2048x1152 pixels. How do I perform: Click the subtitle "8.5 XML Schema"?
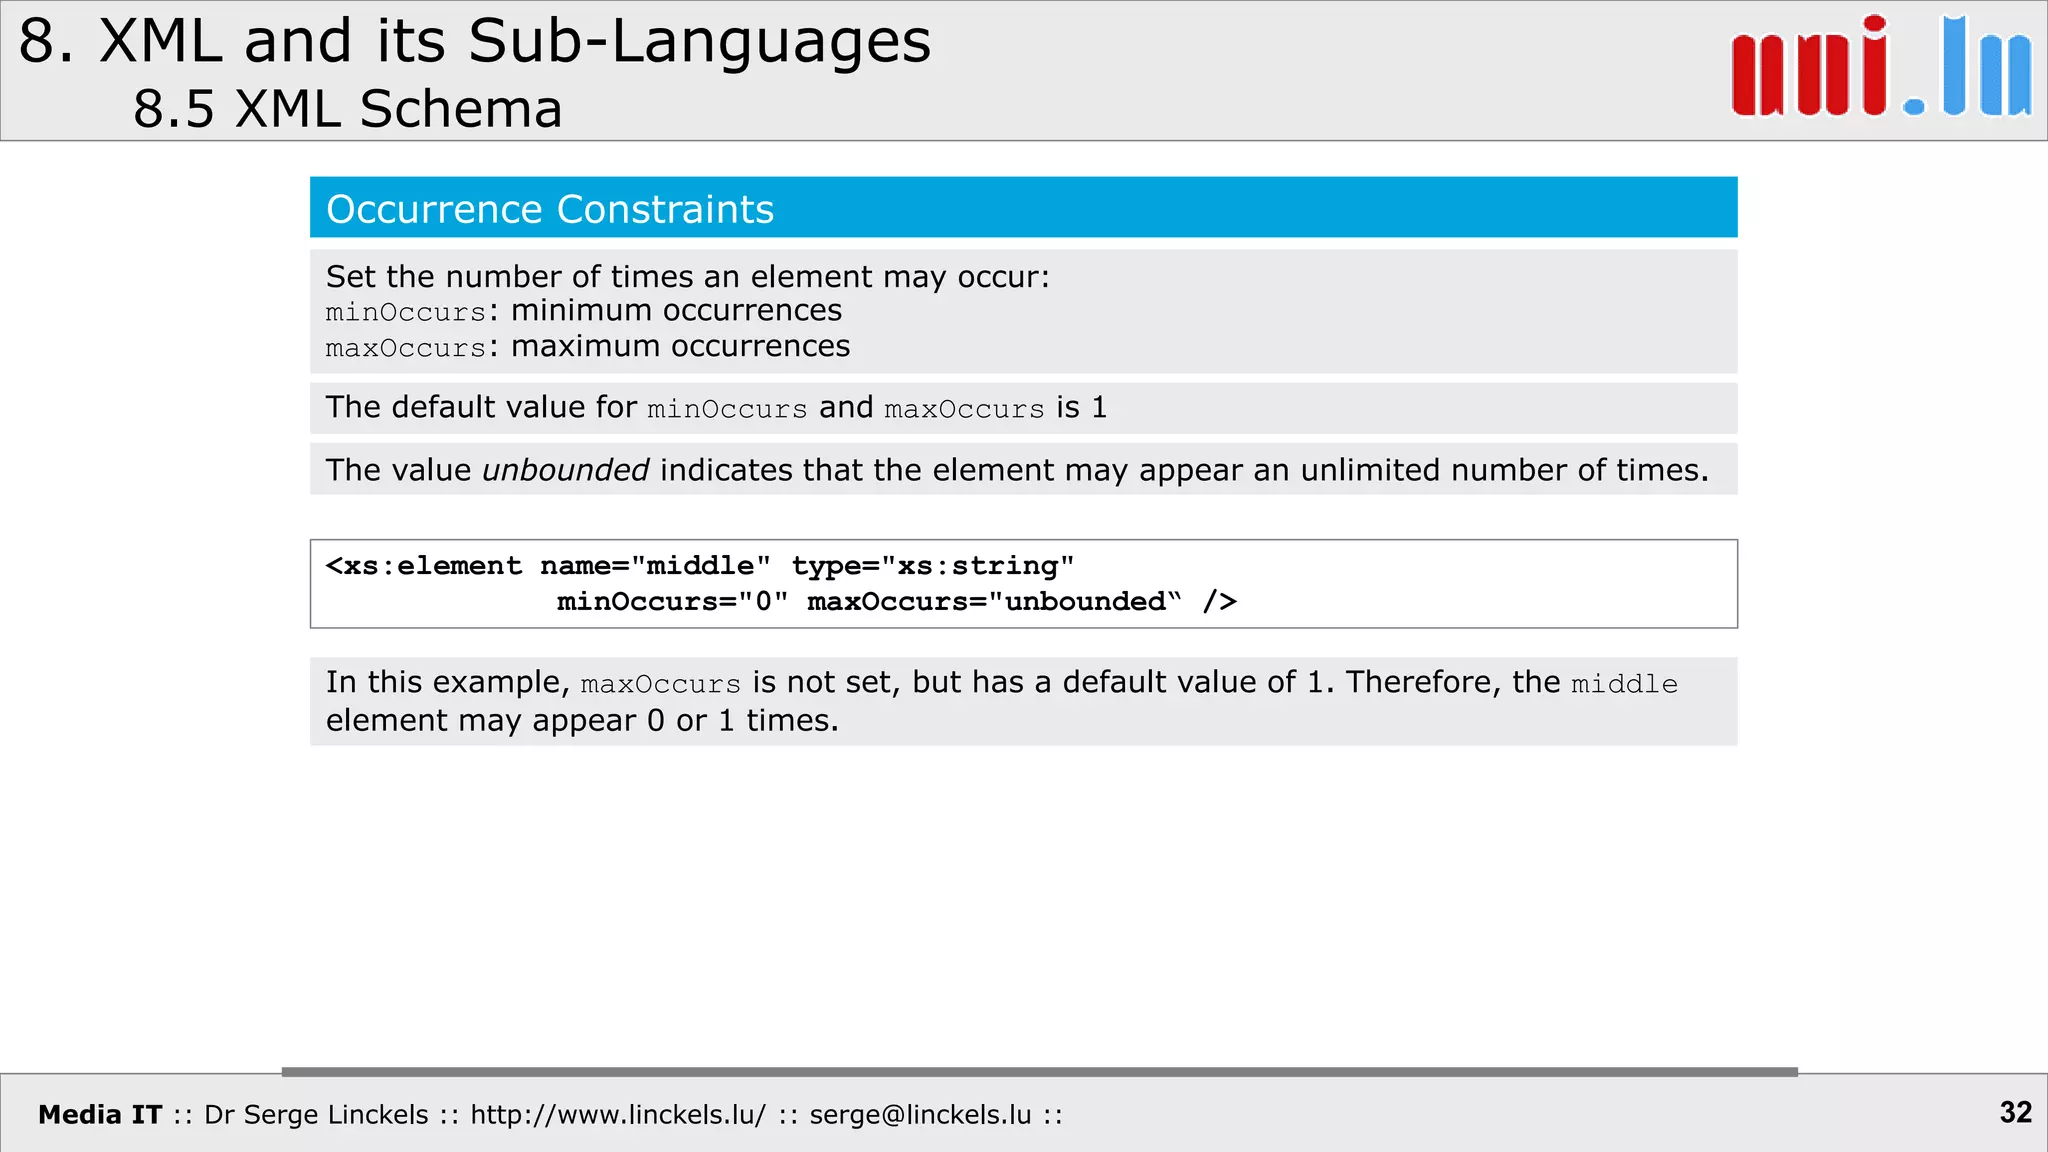348,108
